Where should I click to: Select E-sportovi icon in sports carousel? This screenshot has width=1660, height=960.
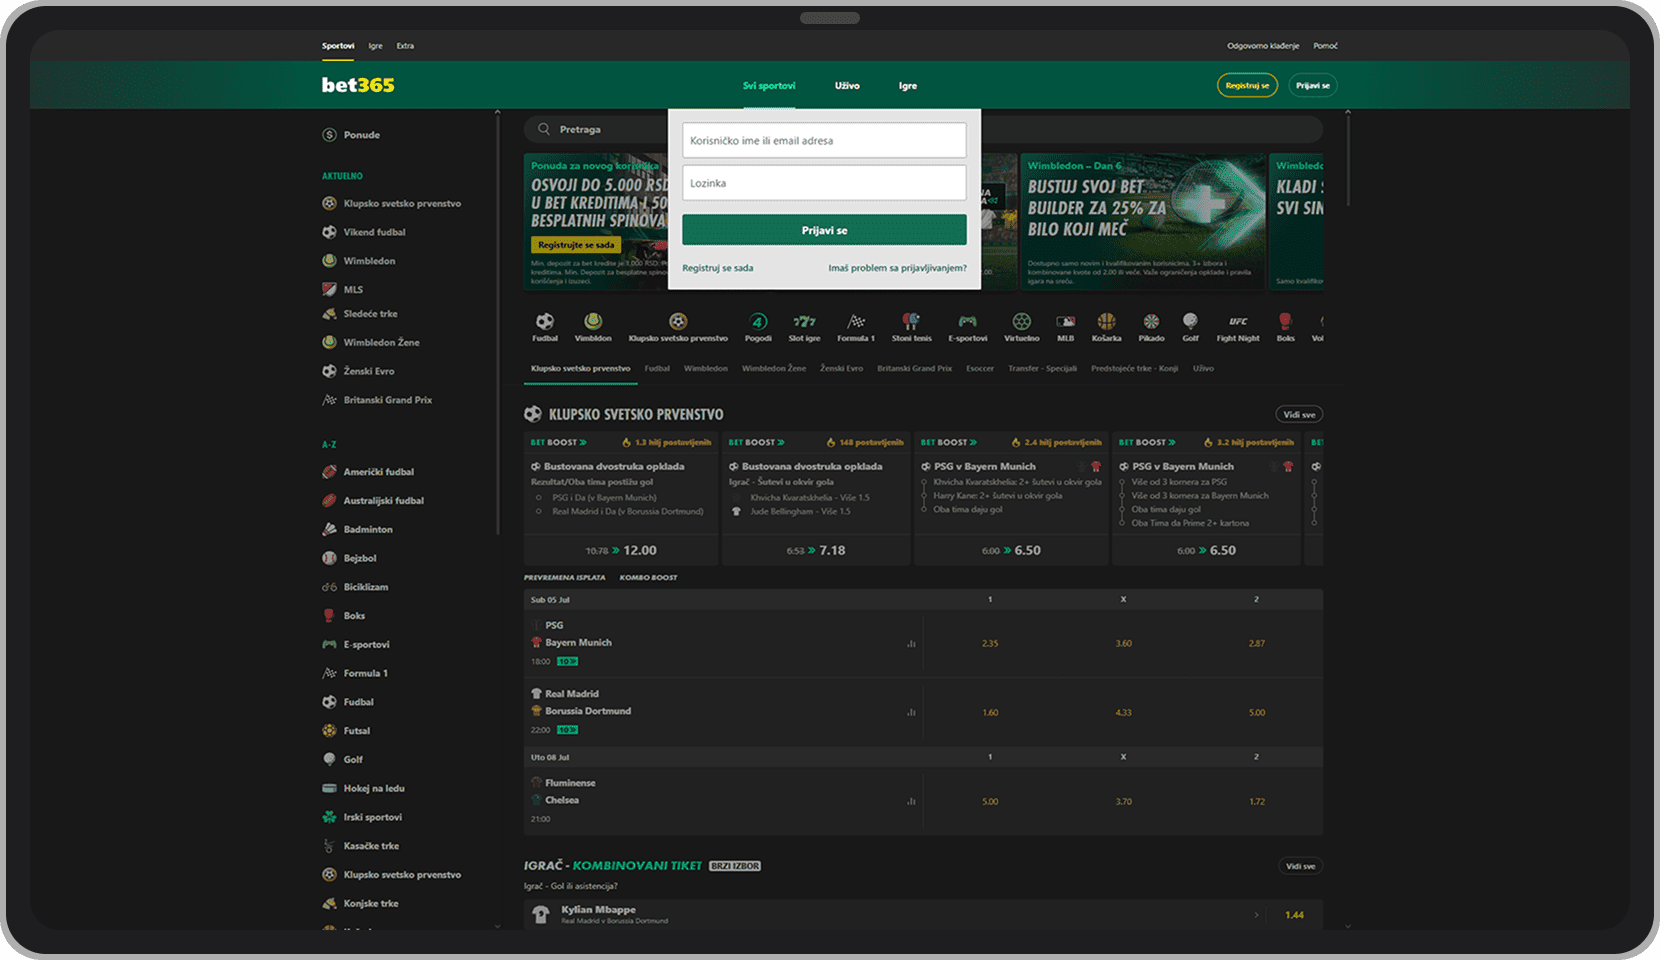pos(967,322)
